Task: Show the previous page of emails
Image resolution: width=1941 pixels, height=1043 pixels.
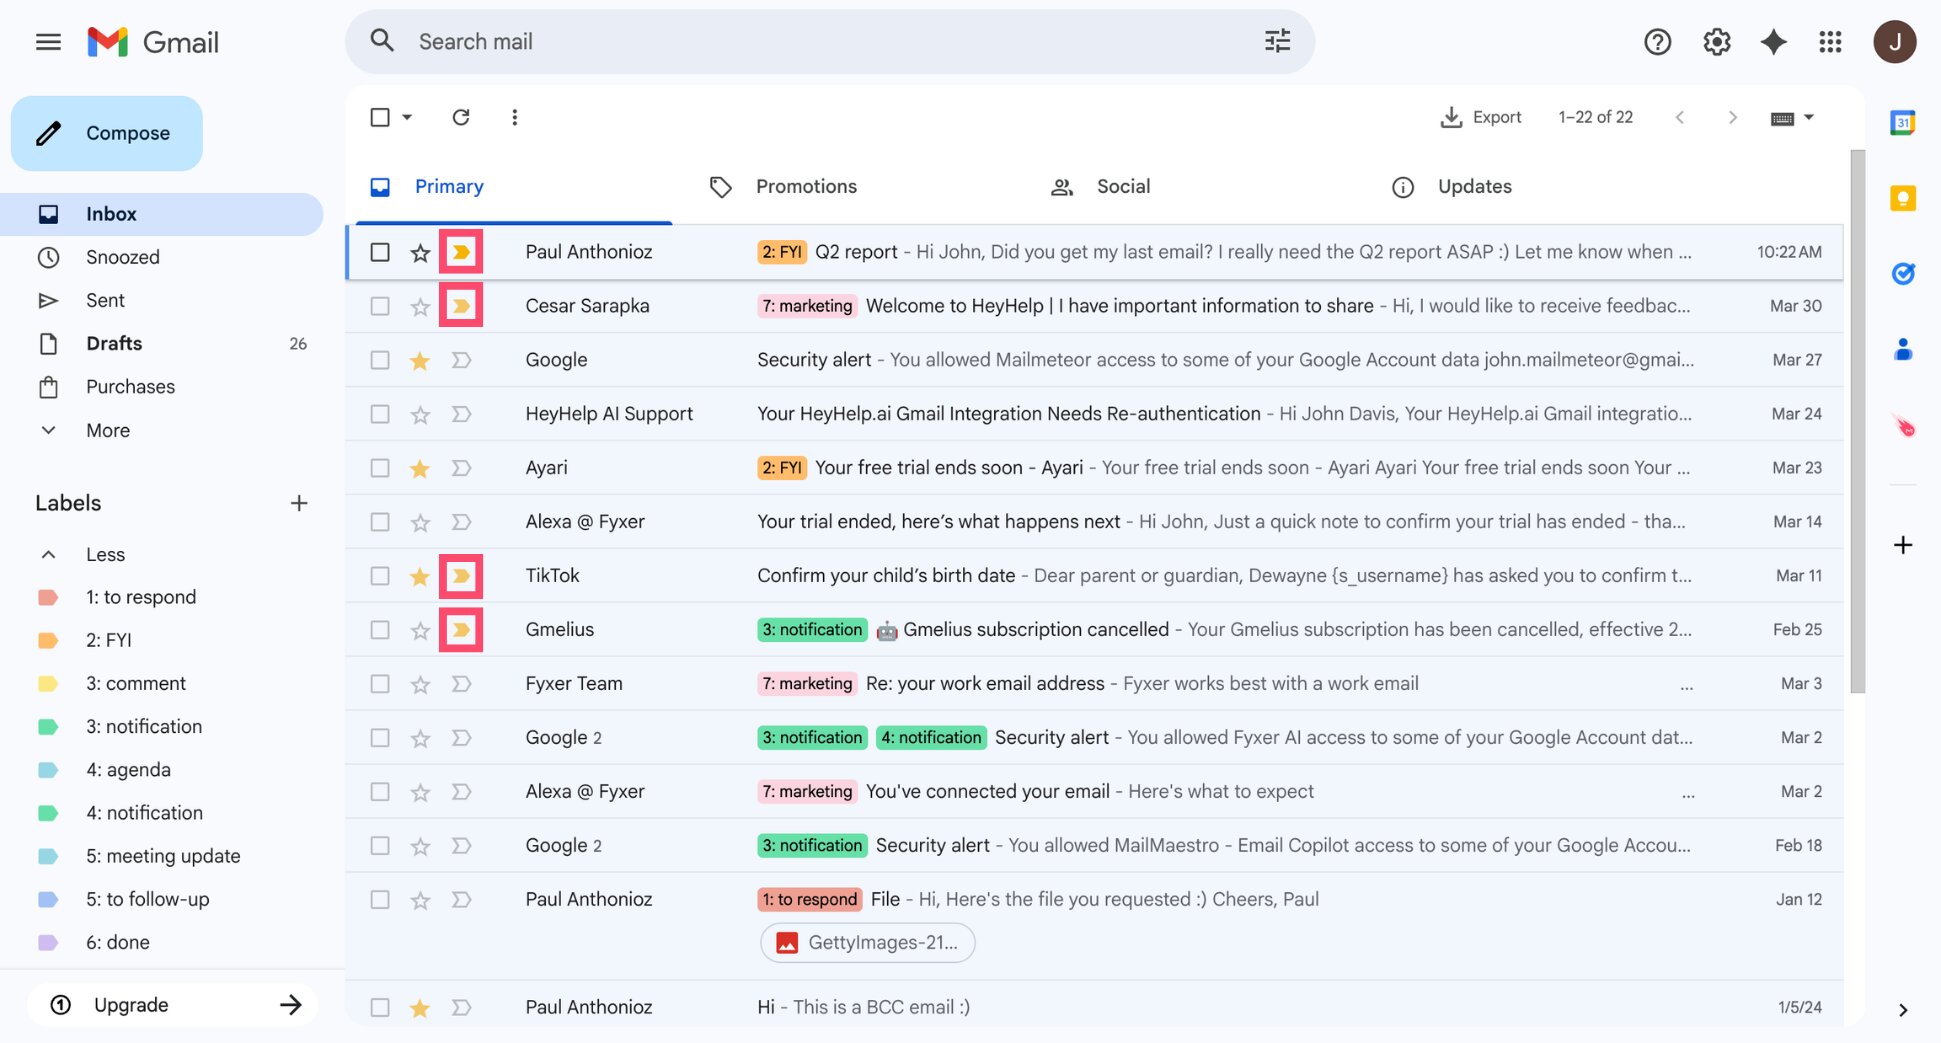Action: tap(1680, 117)
